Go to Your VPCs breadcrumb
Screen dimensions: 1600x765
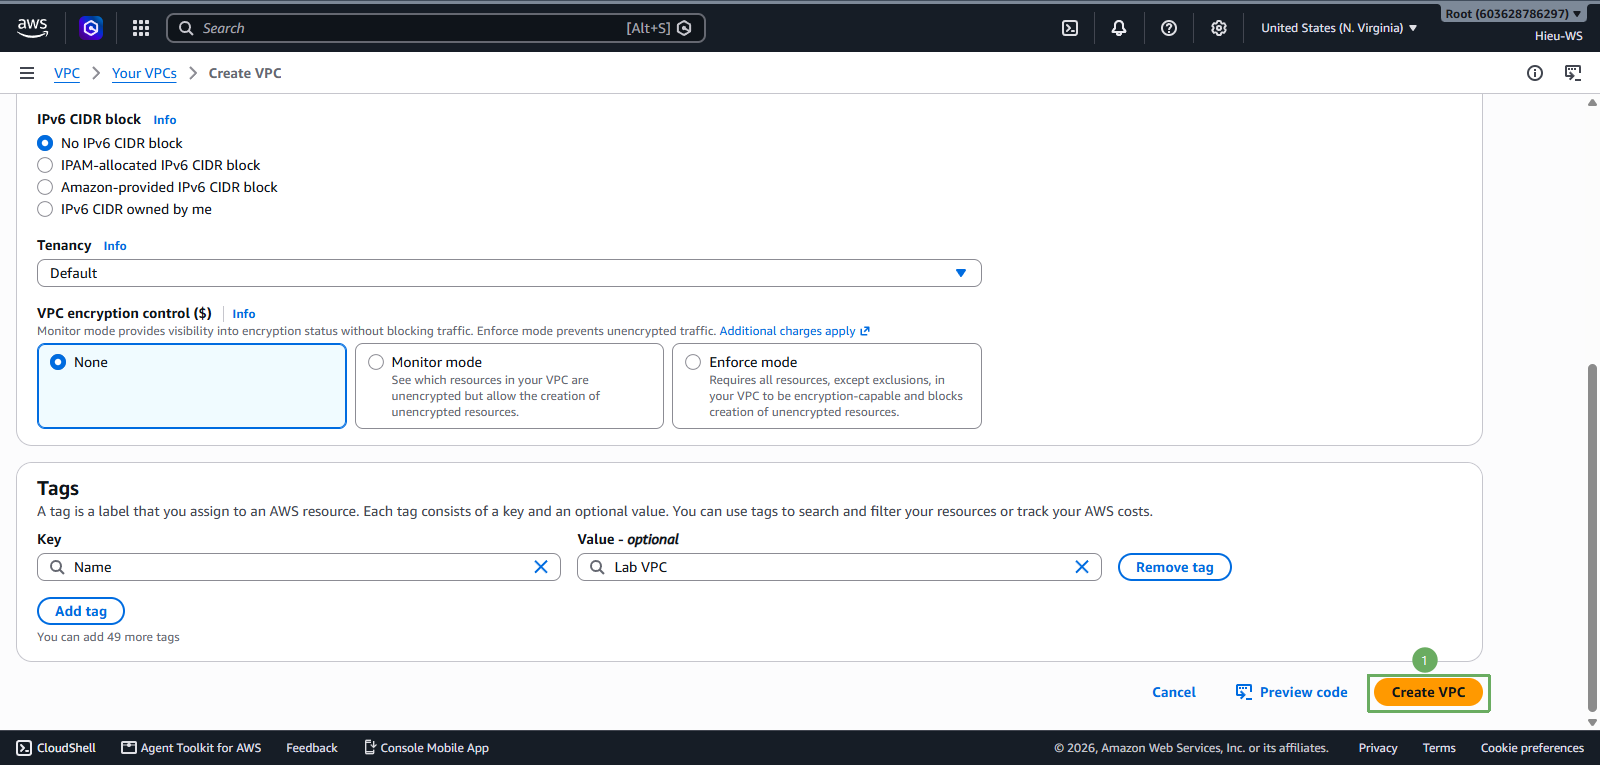[144, 73]
